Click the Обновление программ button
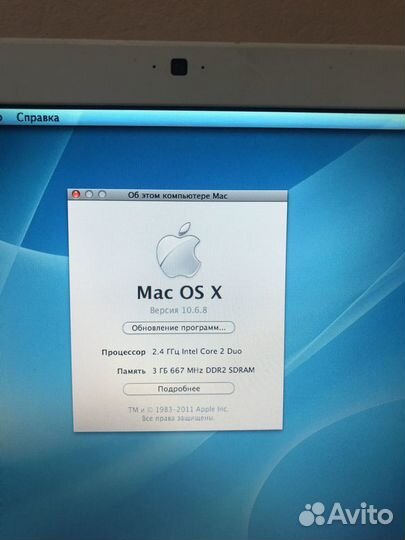 point(179,328)
